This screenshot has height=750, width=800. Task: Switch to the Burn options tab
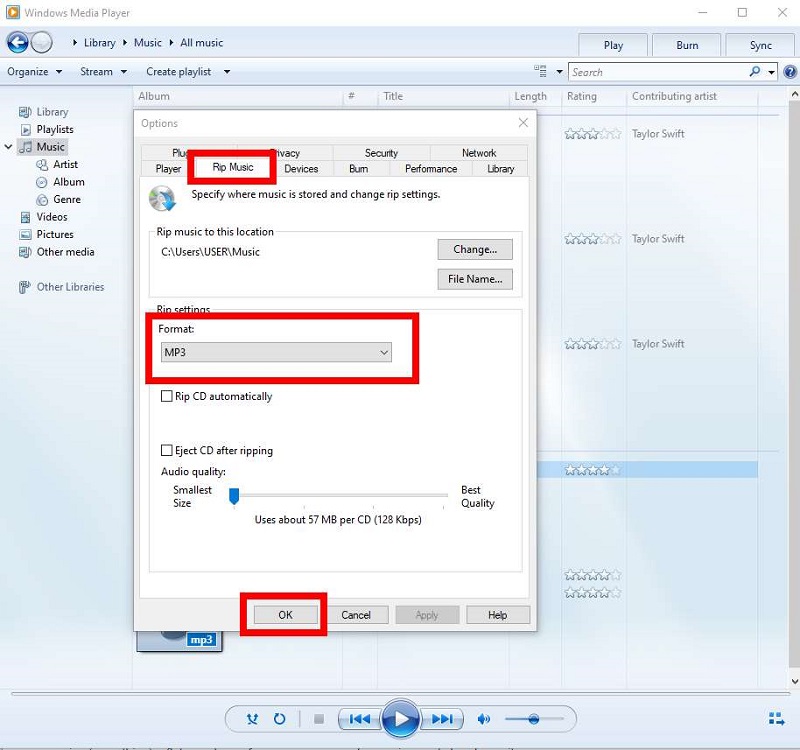point(359,169)
